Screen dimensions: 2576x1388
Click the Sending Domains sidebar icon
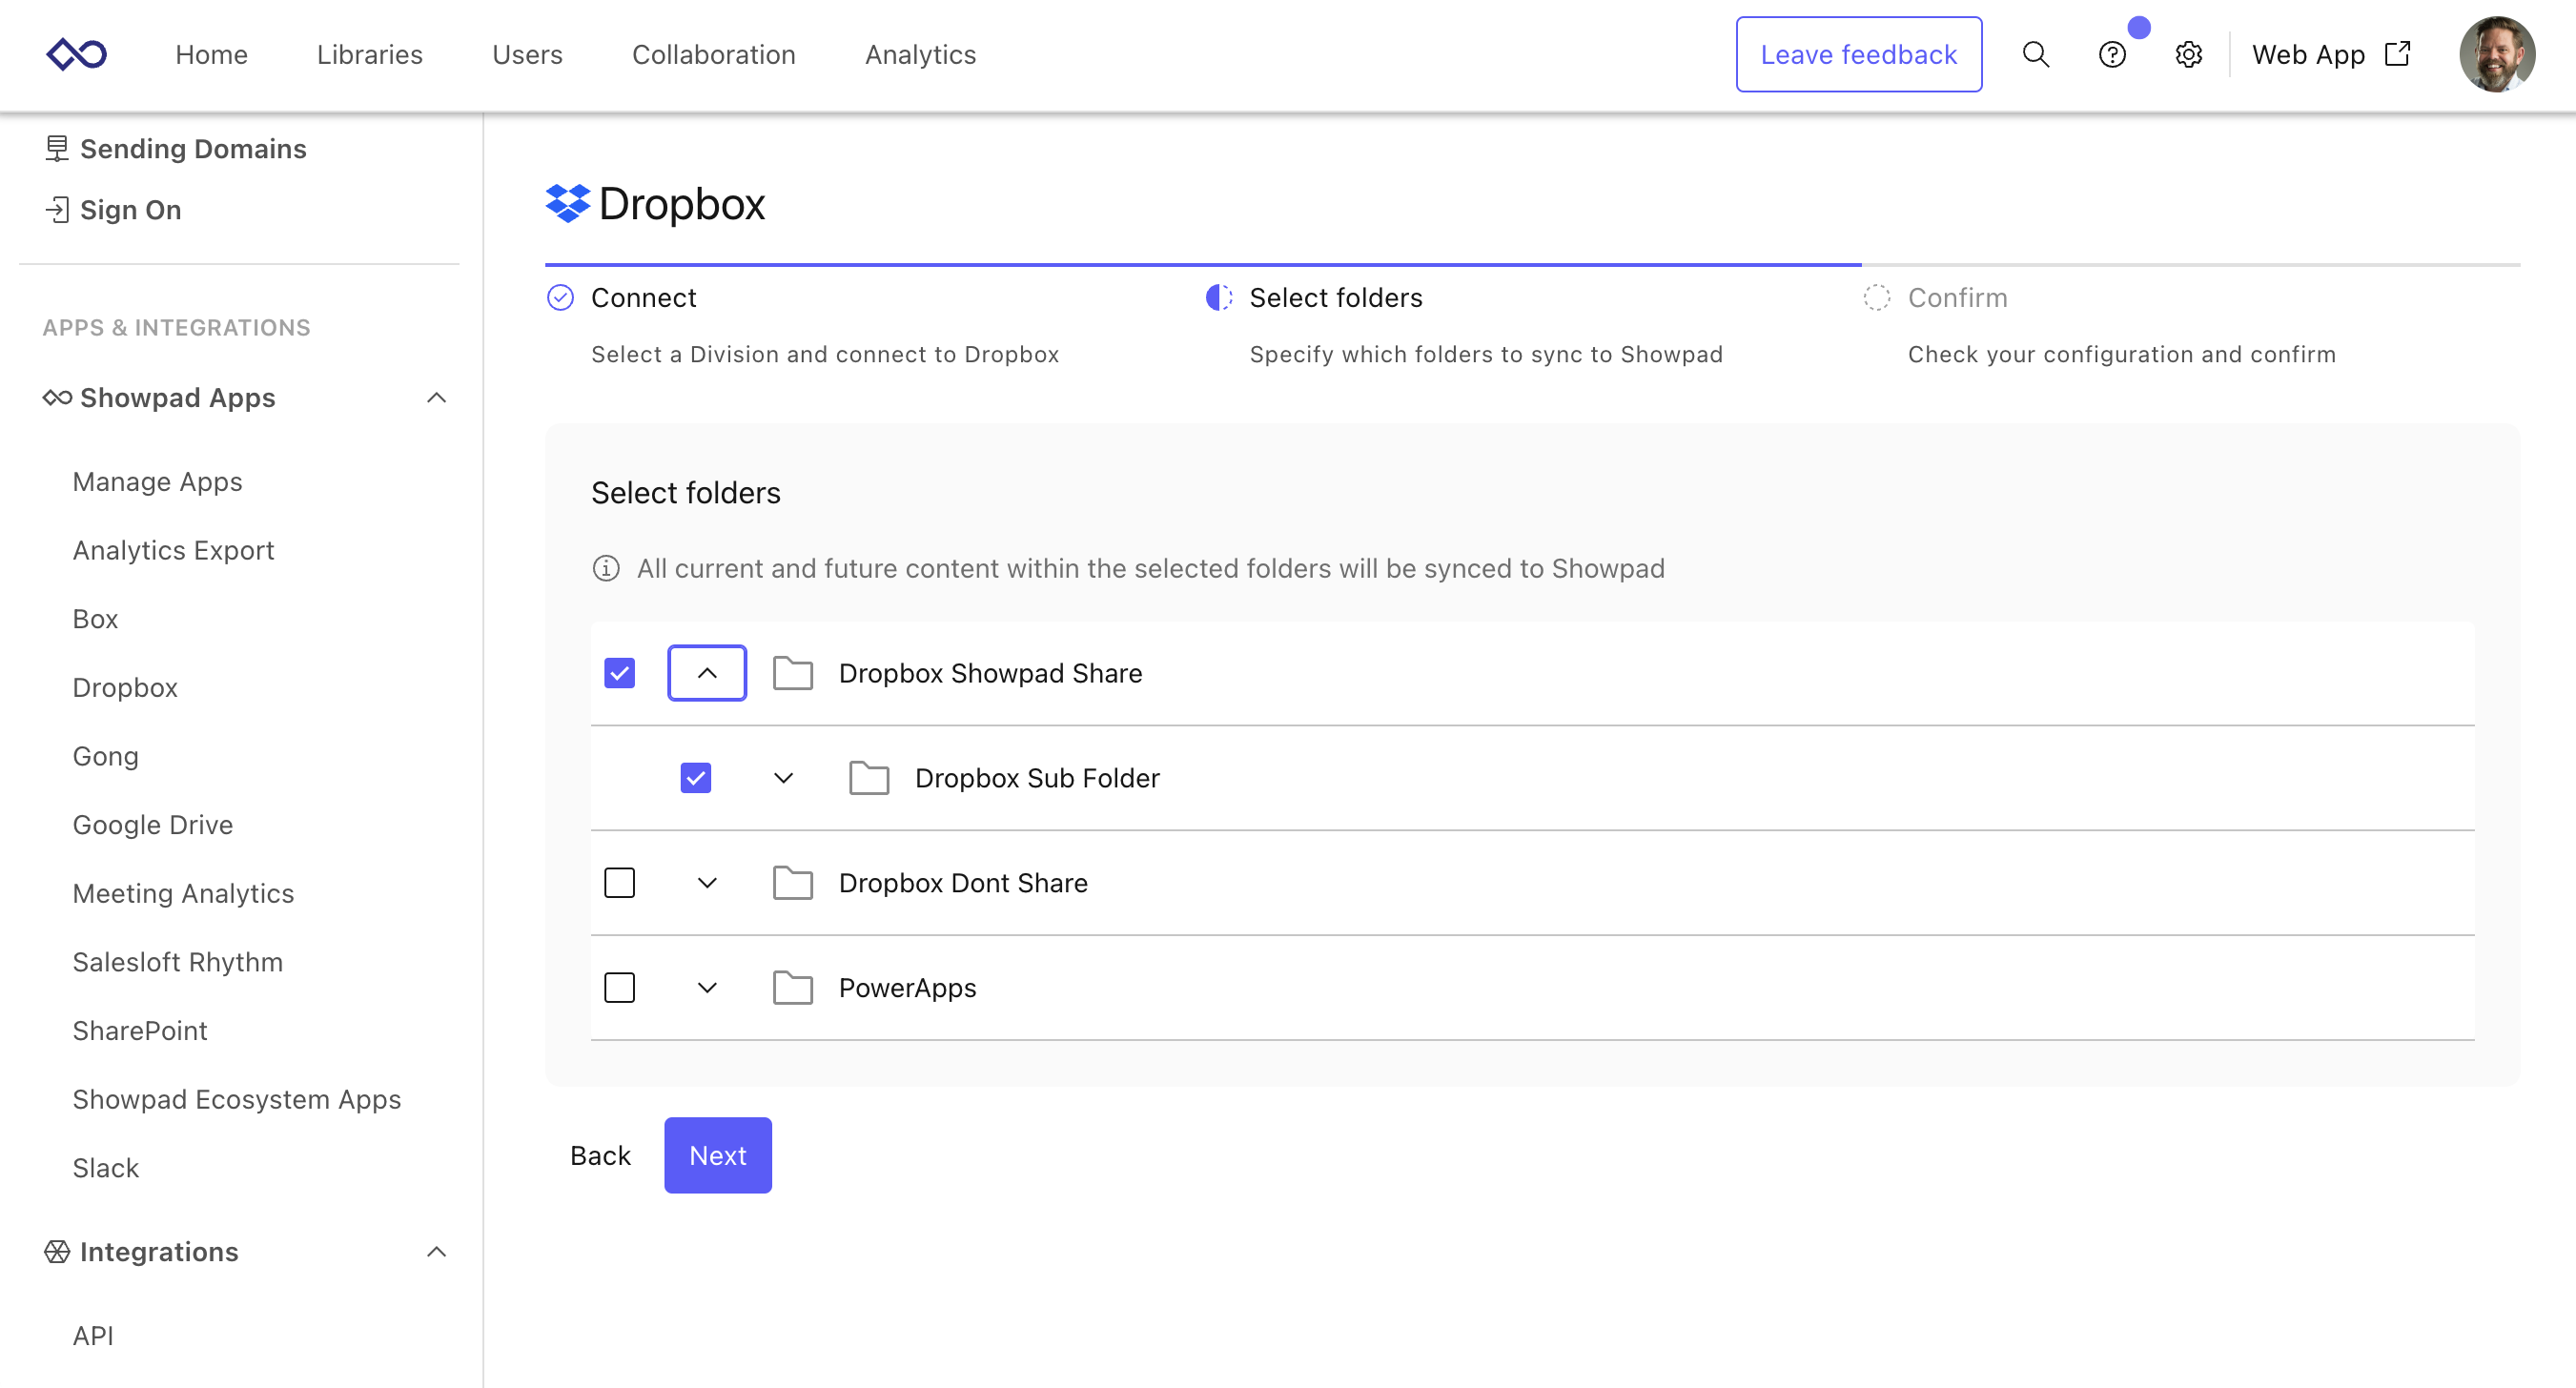[57, 149]
